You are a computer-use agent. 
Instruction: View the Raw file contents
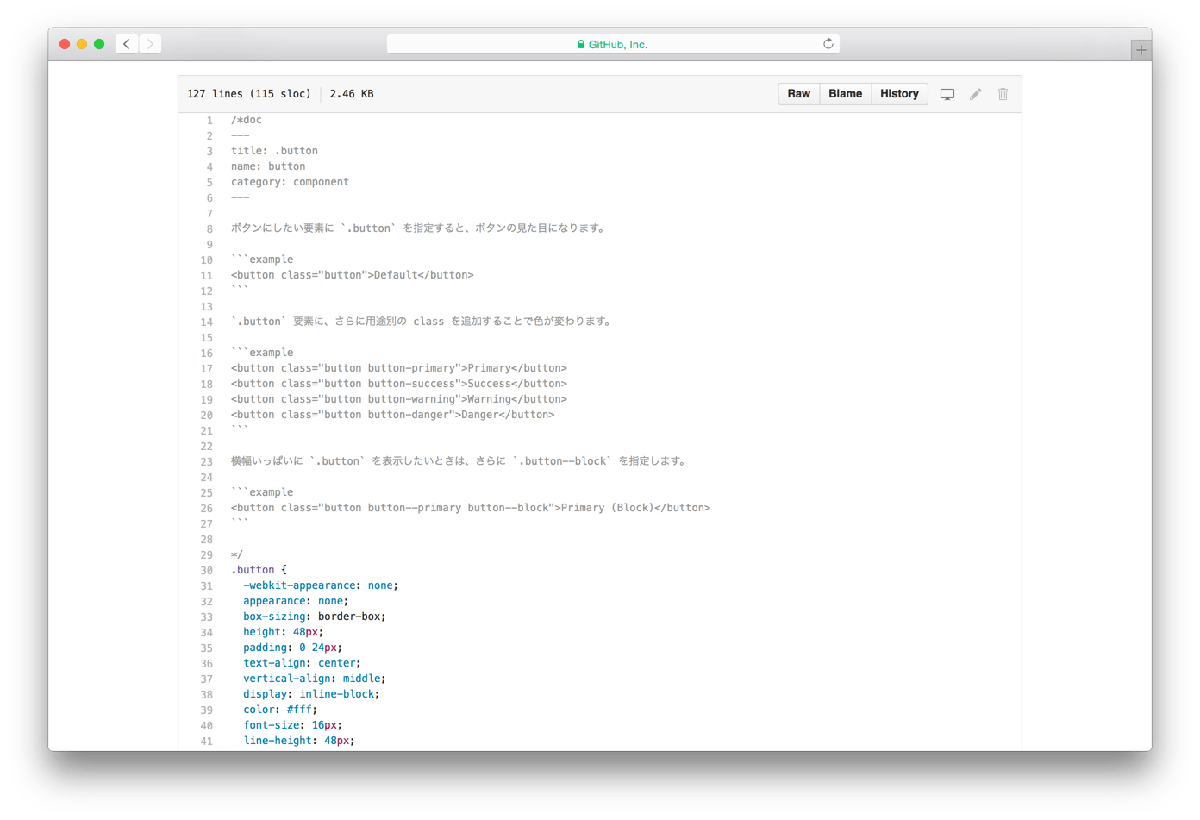point(798,94)
